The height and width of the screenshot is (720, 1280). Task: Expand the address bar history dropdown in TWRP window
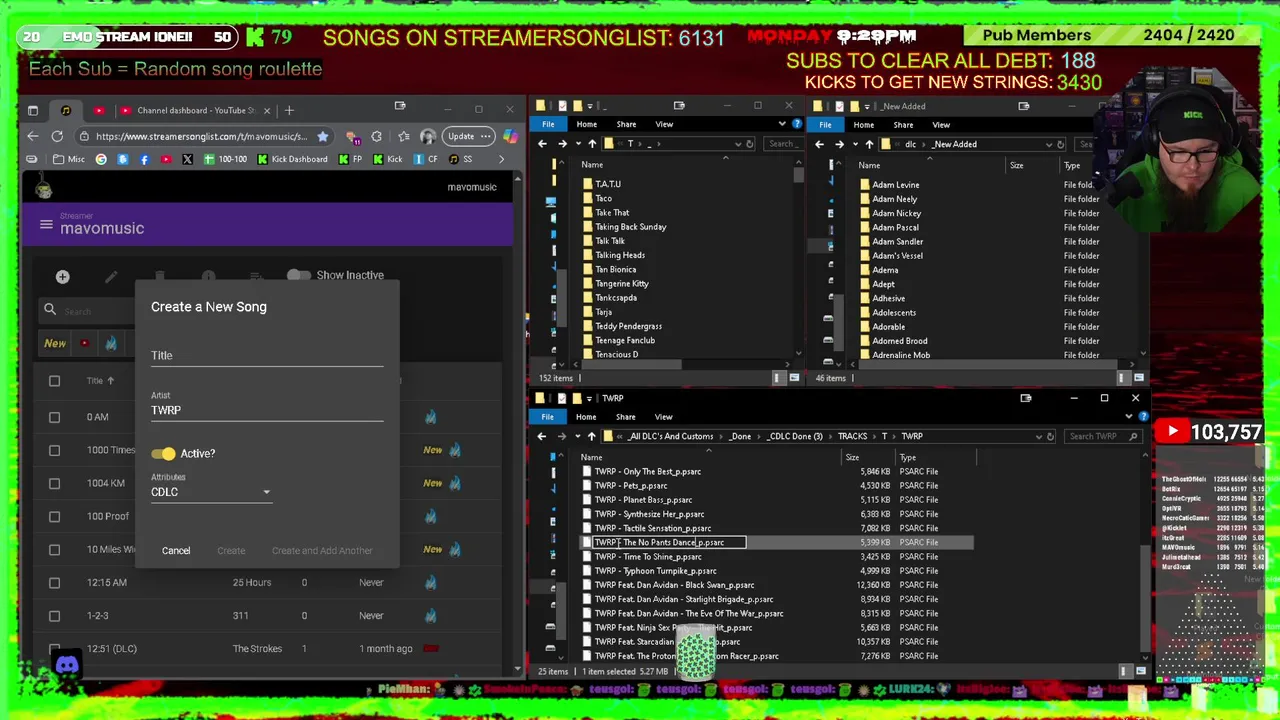pos(1038,436)
